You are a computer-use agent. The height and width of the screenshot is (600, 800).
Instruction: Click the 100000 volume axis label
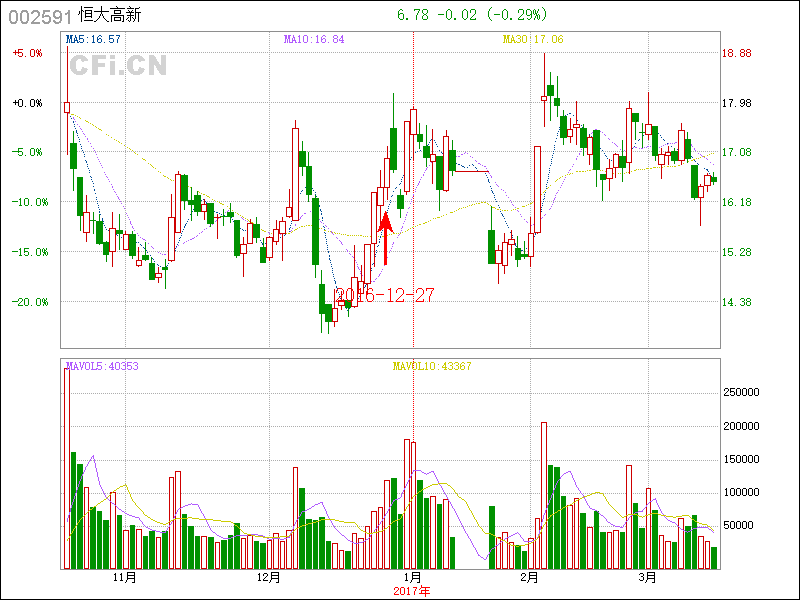pos(741,492)
